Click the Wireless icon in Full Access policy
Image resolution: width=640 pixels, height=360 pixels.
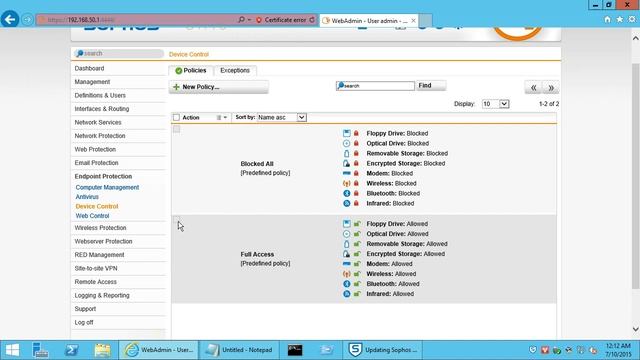(347, 274)
